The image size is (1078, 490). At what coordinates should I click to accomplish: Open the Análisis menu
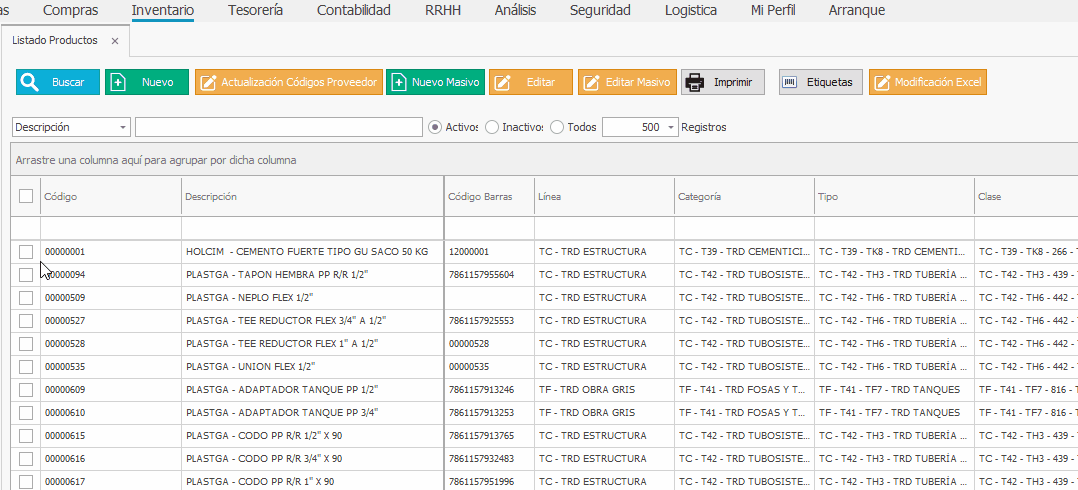tap(516, 10)
